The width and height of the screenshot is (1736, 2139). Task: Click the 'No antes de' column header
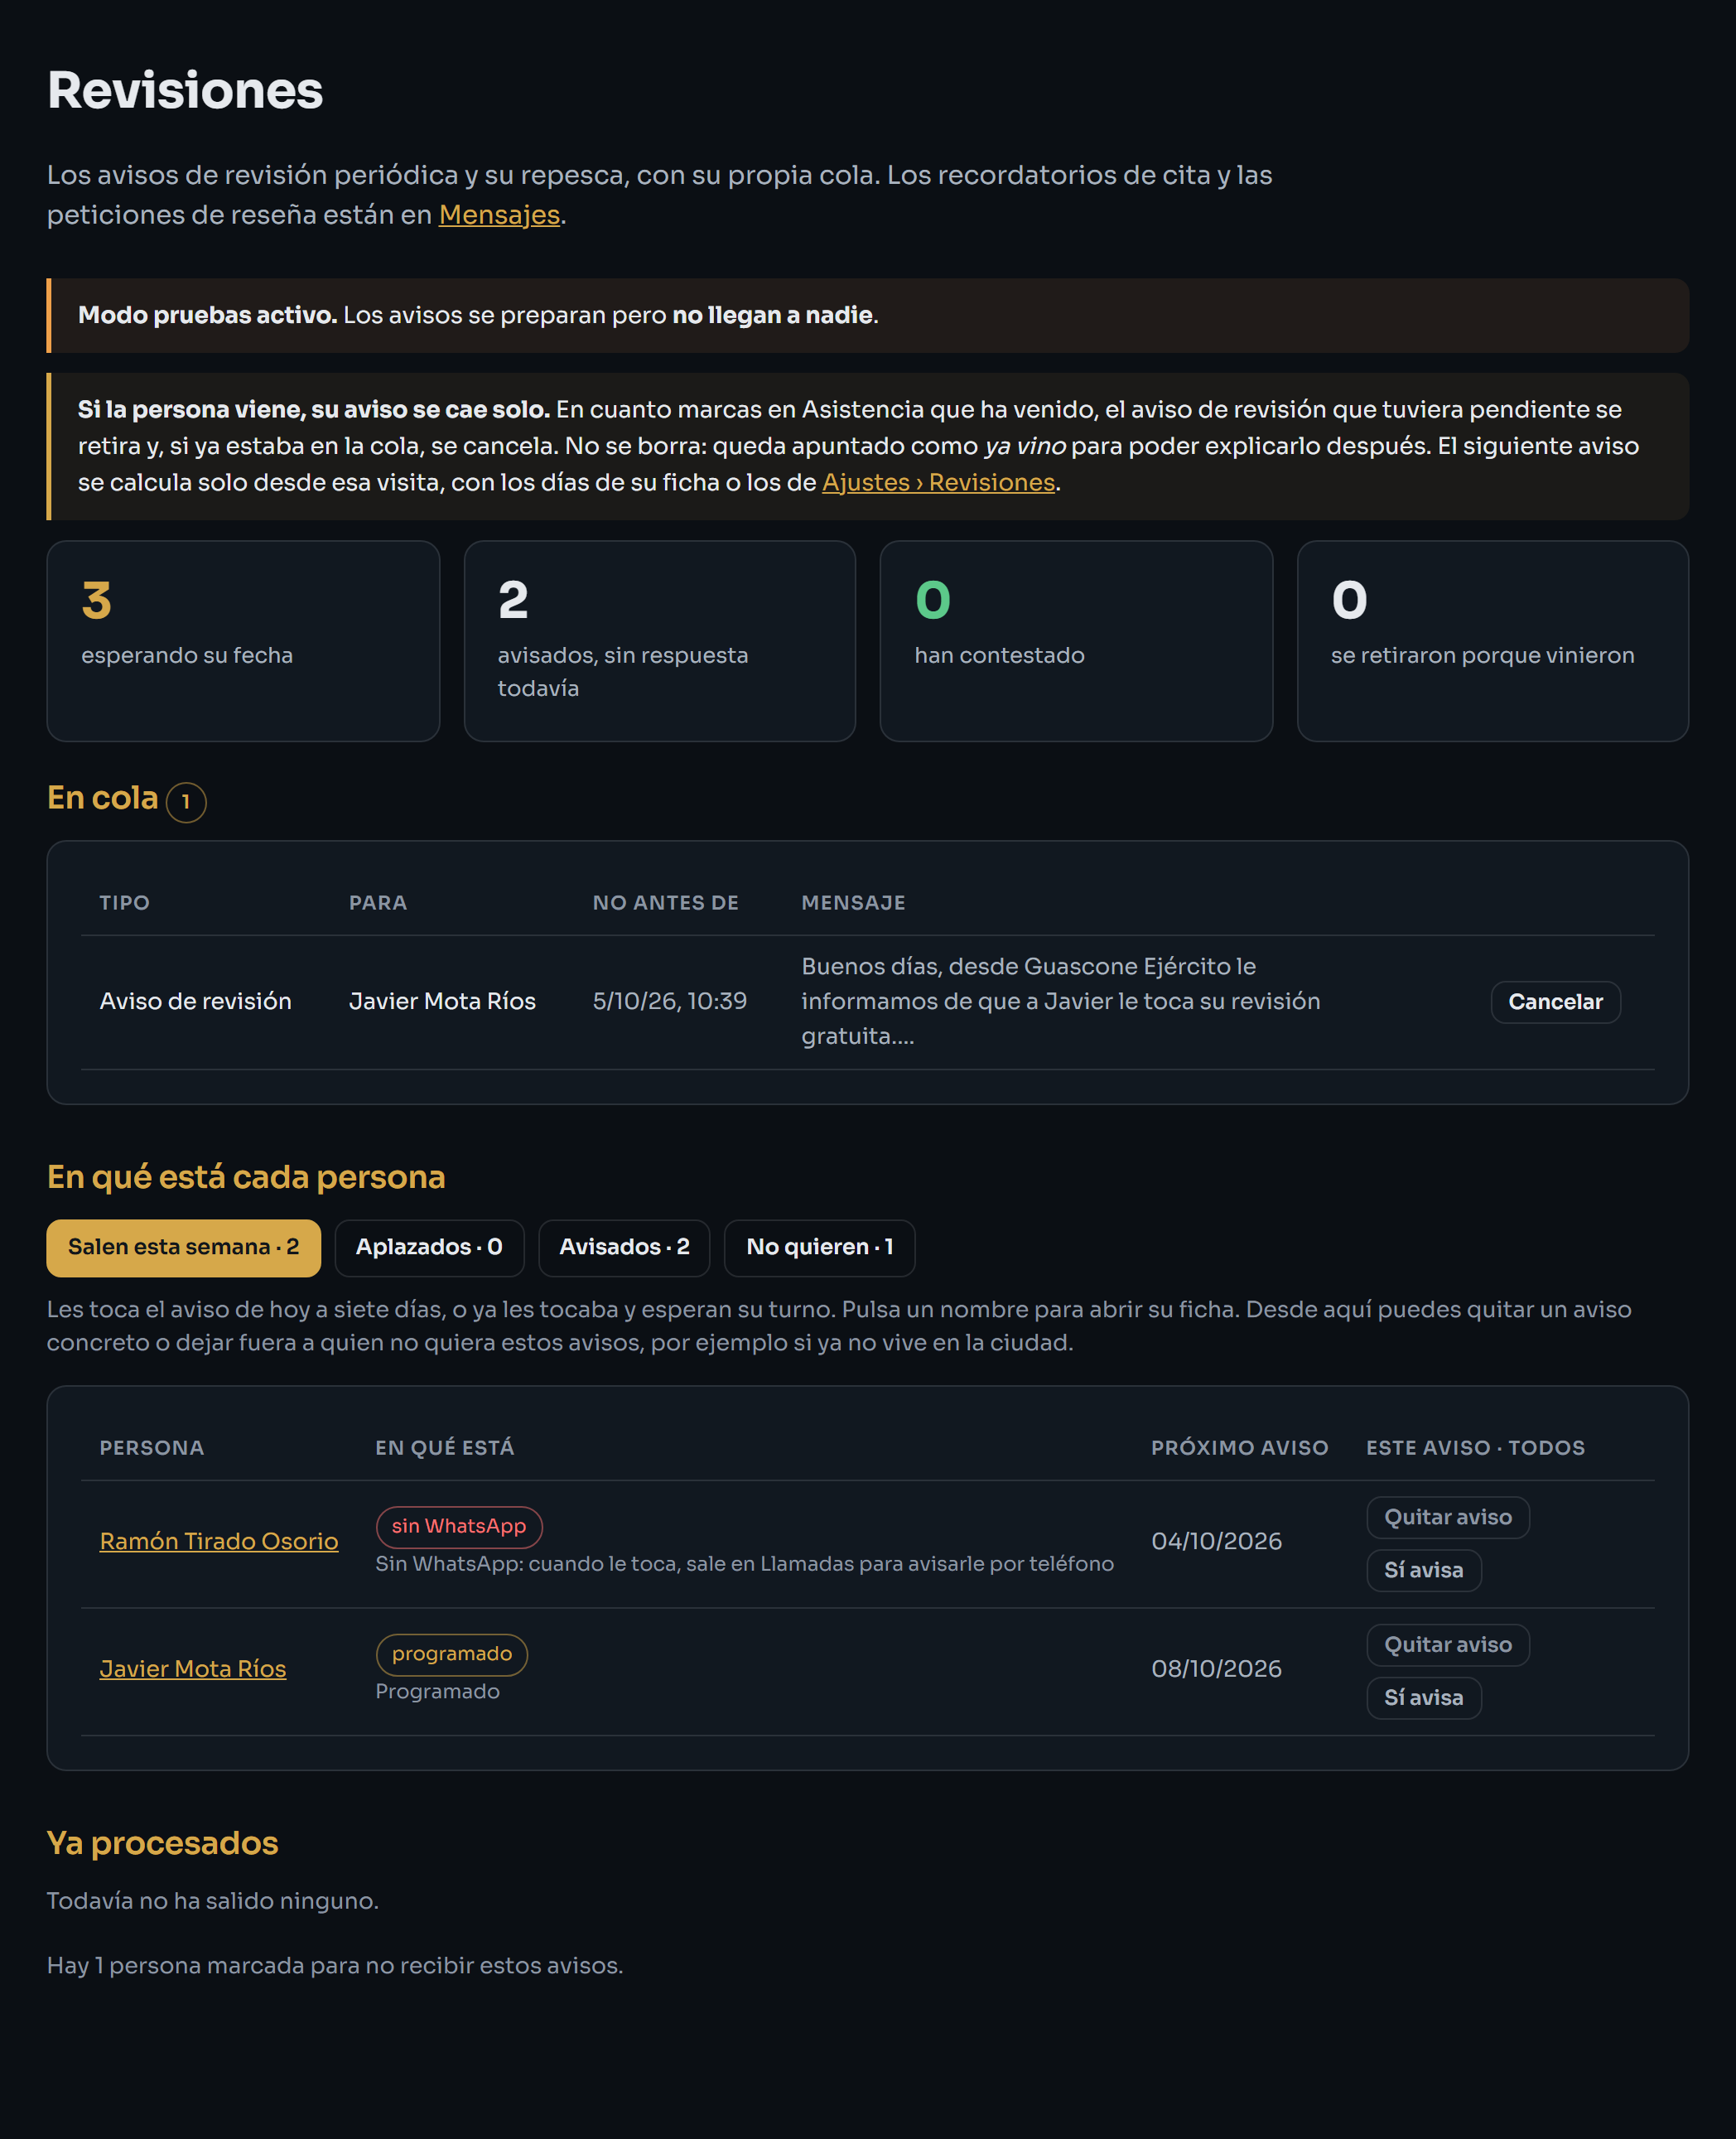point(666,902)
